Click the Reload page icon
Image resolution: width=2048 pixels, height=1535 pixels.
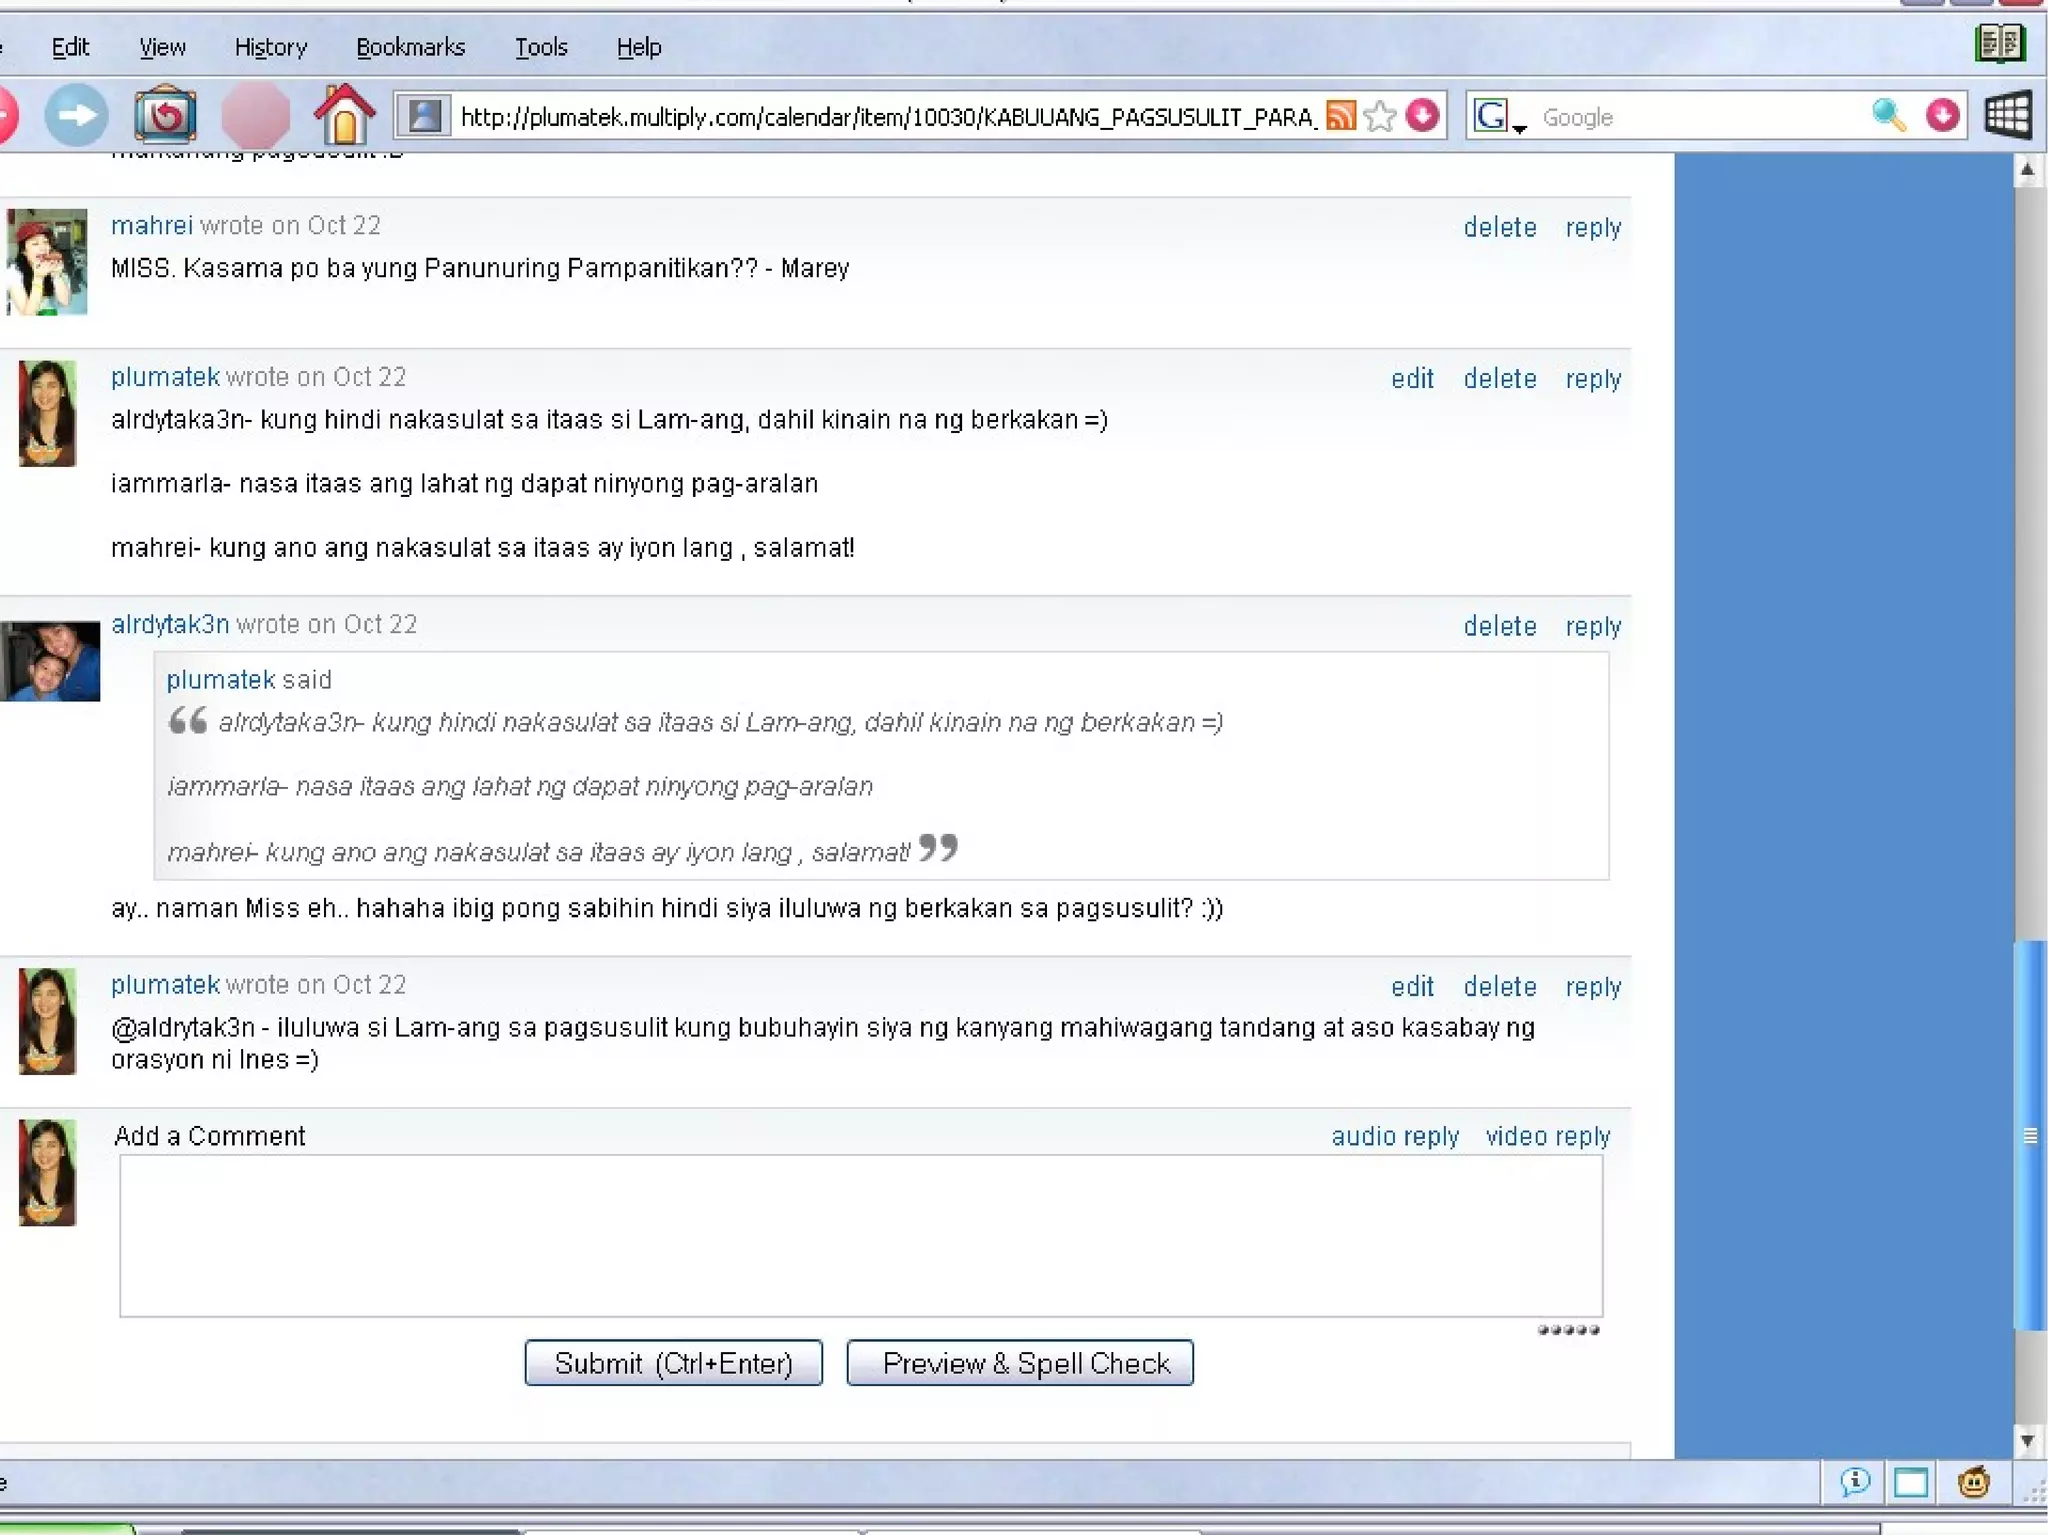(x=165, y=116)
